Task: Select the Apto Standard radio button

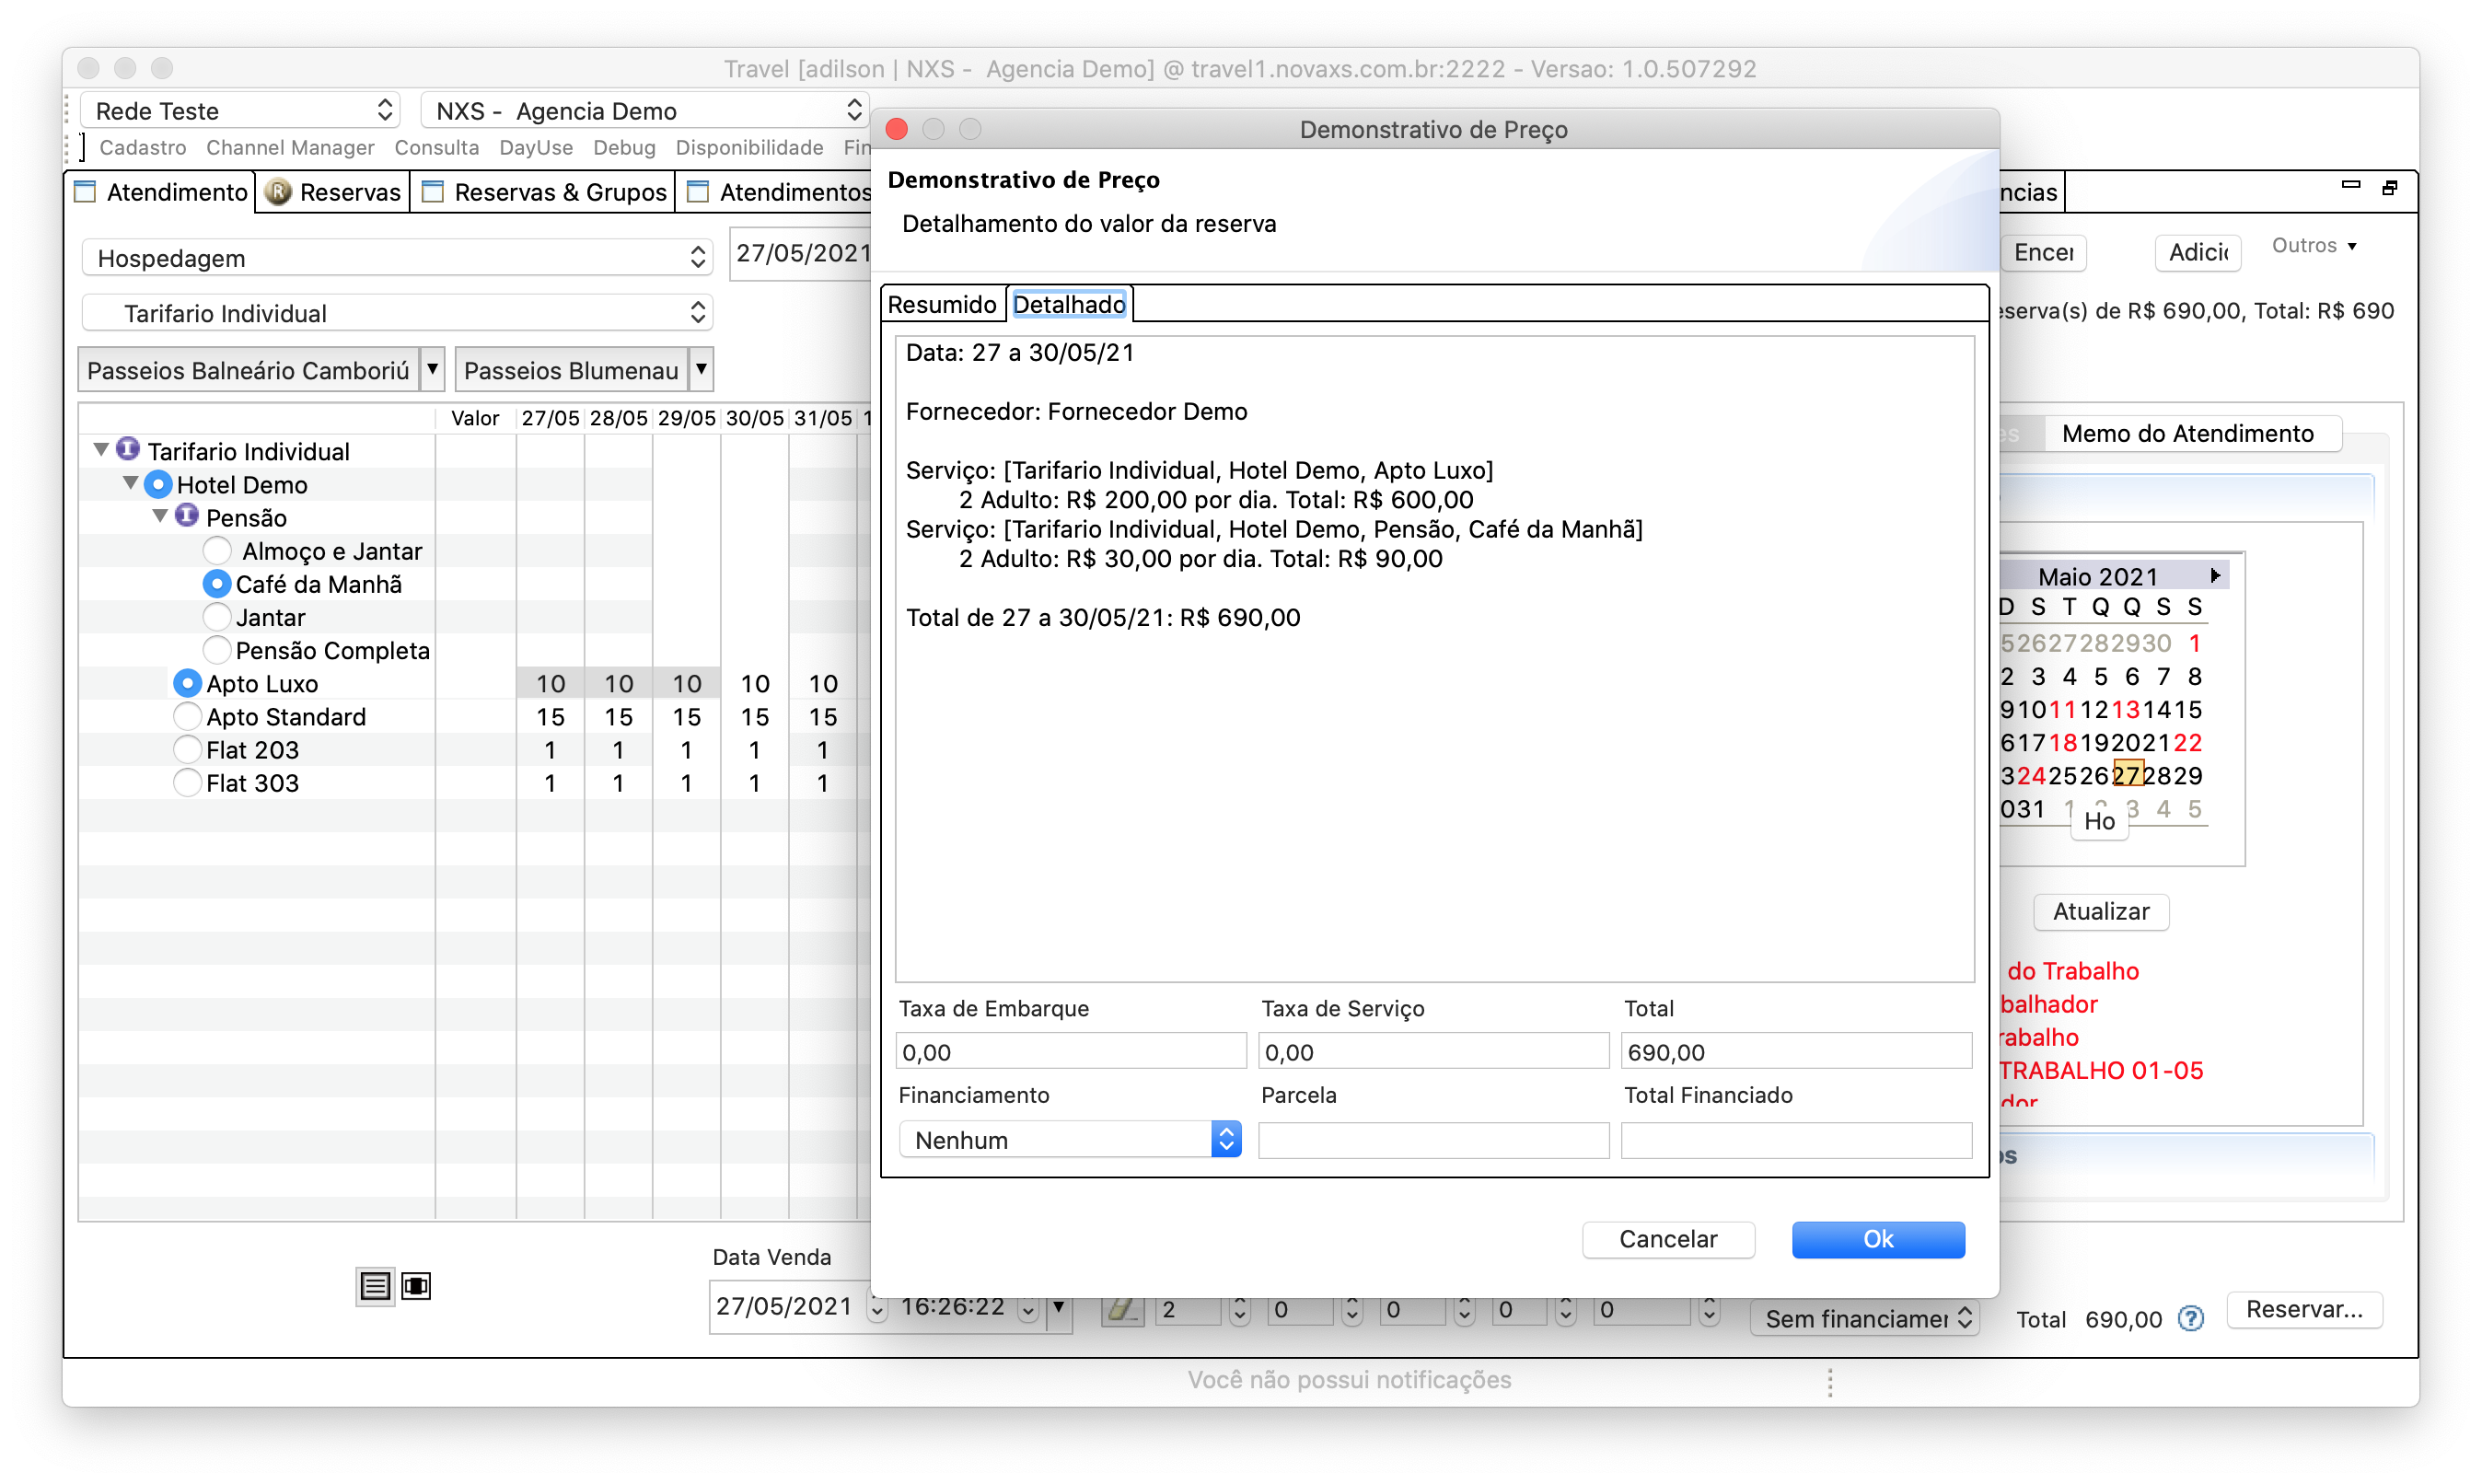Action: pos(187,717)
